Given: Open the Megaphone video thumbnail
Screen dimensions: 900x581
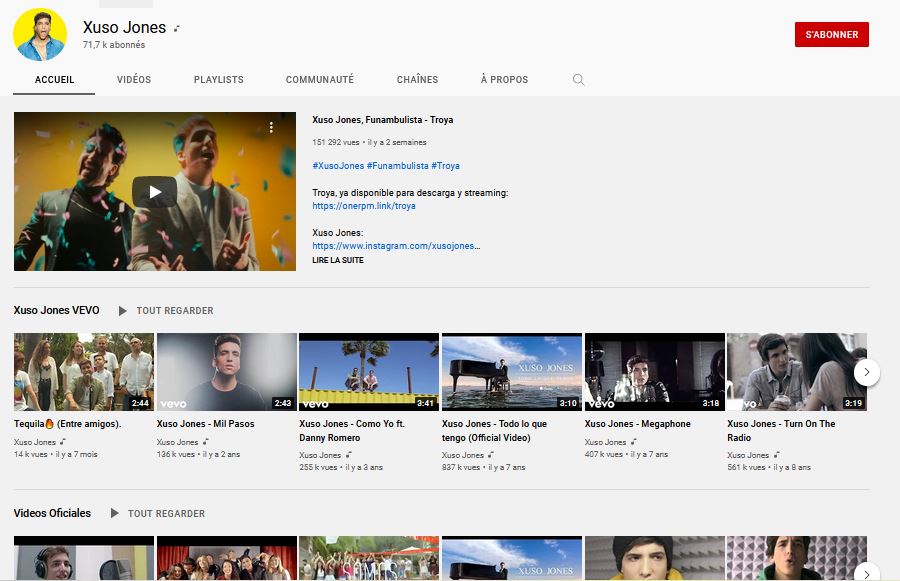Looking at the screenshot, I should (x=655, y=372).
